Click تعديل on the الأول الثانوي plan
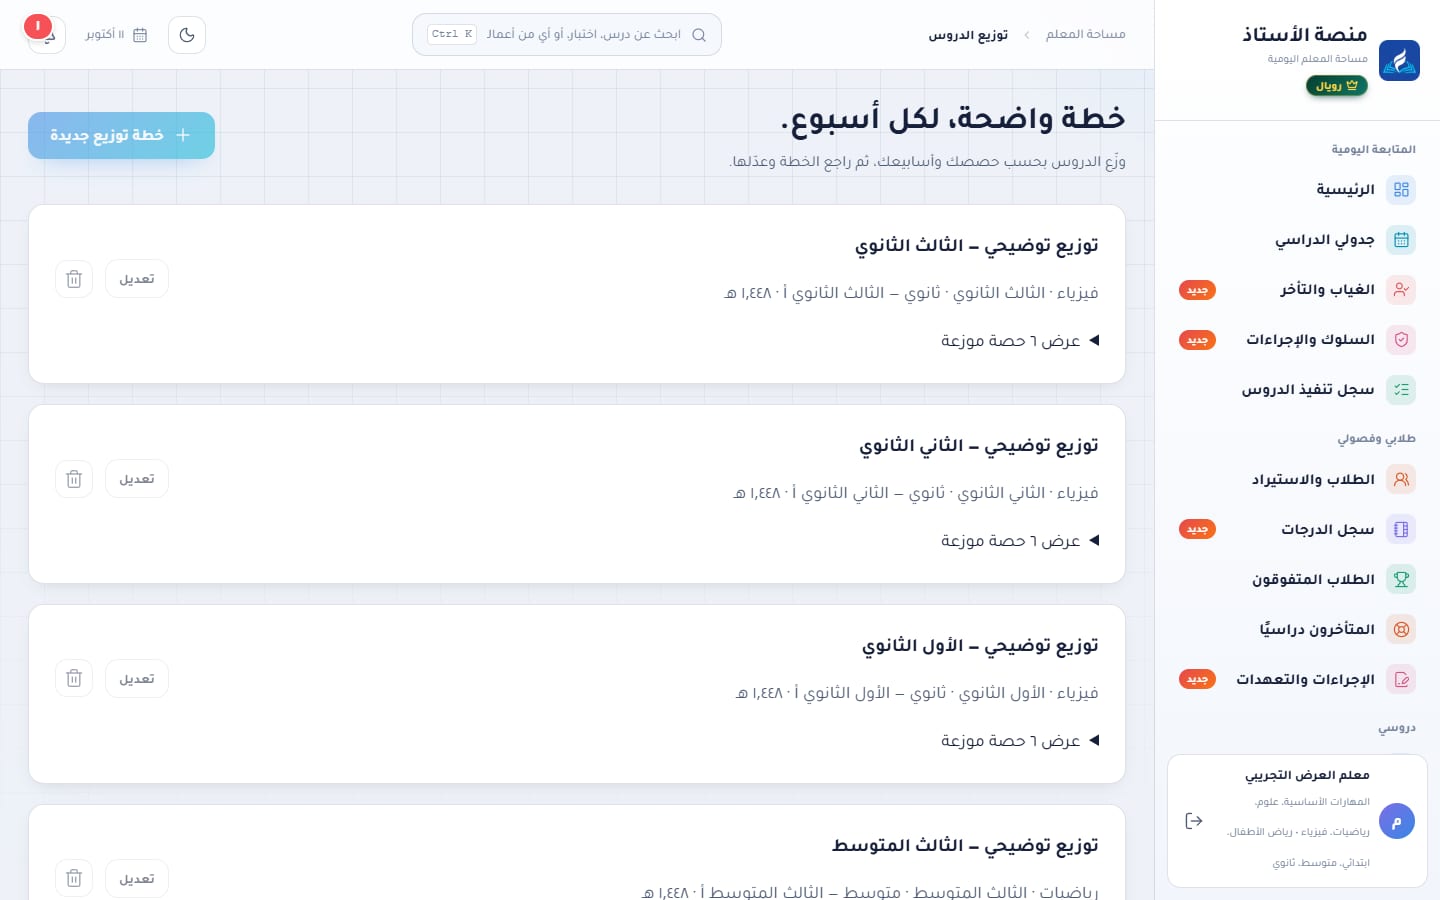Image resolution: width=1440 pixels, height=900 pixels. pos(137,679)
